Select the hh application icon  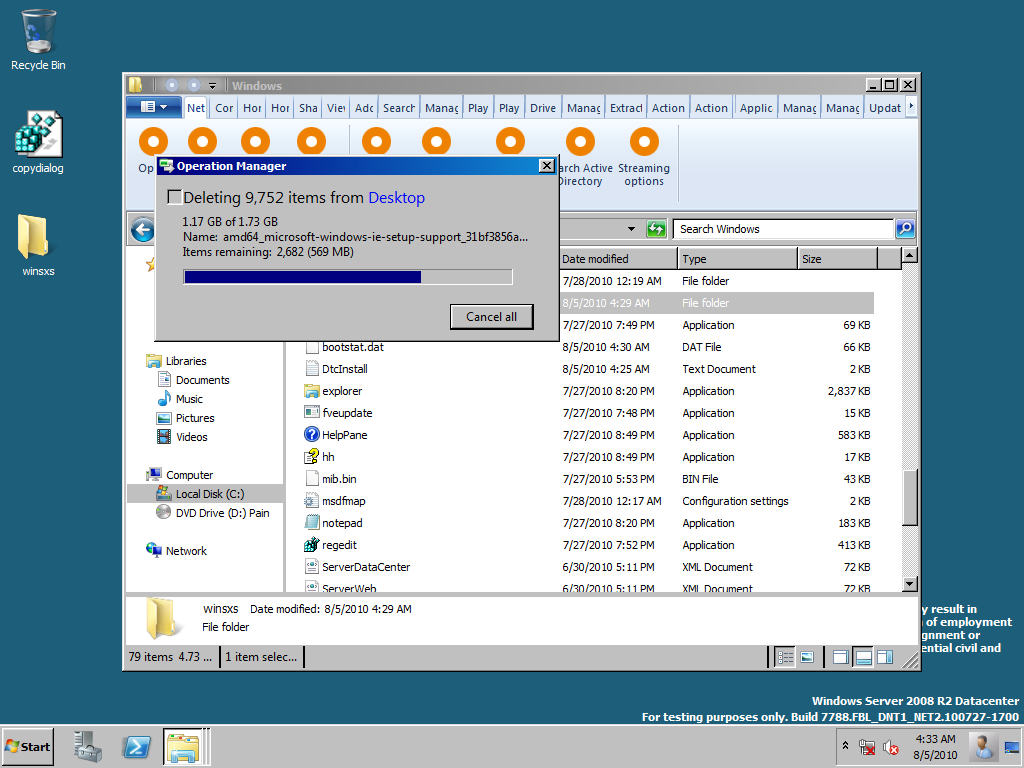[x=312, y=457]
